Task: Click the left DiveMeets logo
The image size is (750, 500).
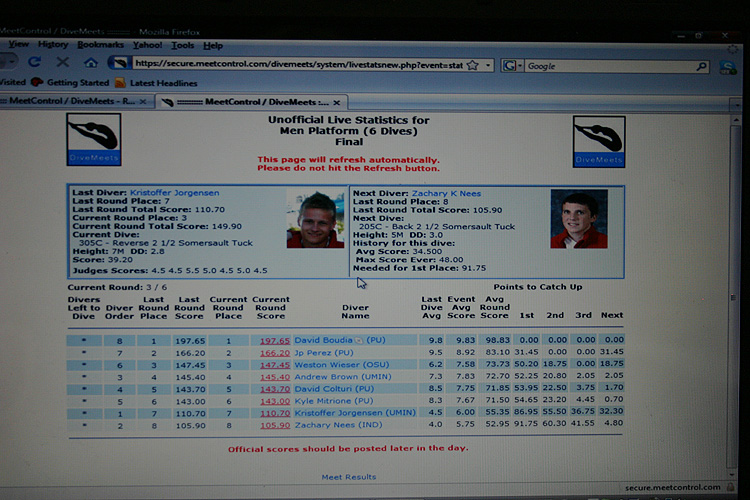Action: tap(94, 139)
